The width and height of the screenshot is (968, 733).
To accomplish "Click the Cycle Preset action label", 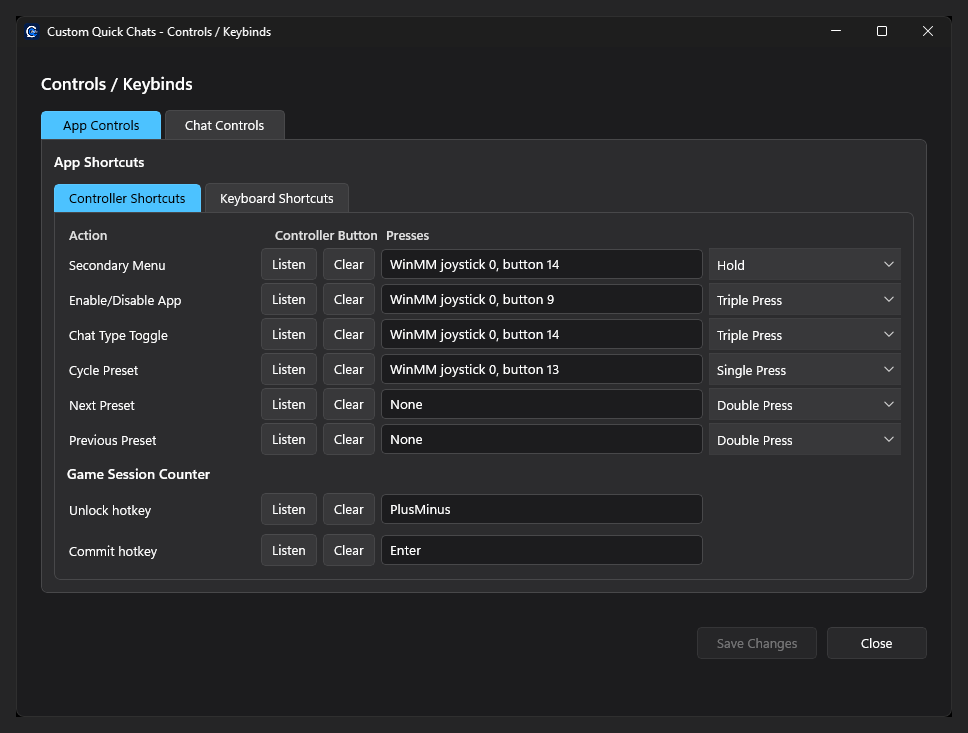I will click(x=104, y=371).
